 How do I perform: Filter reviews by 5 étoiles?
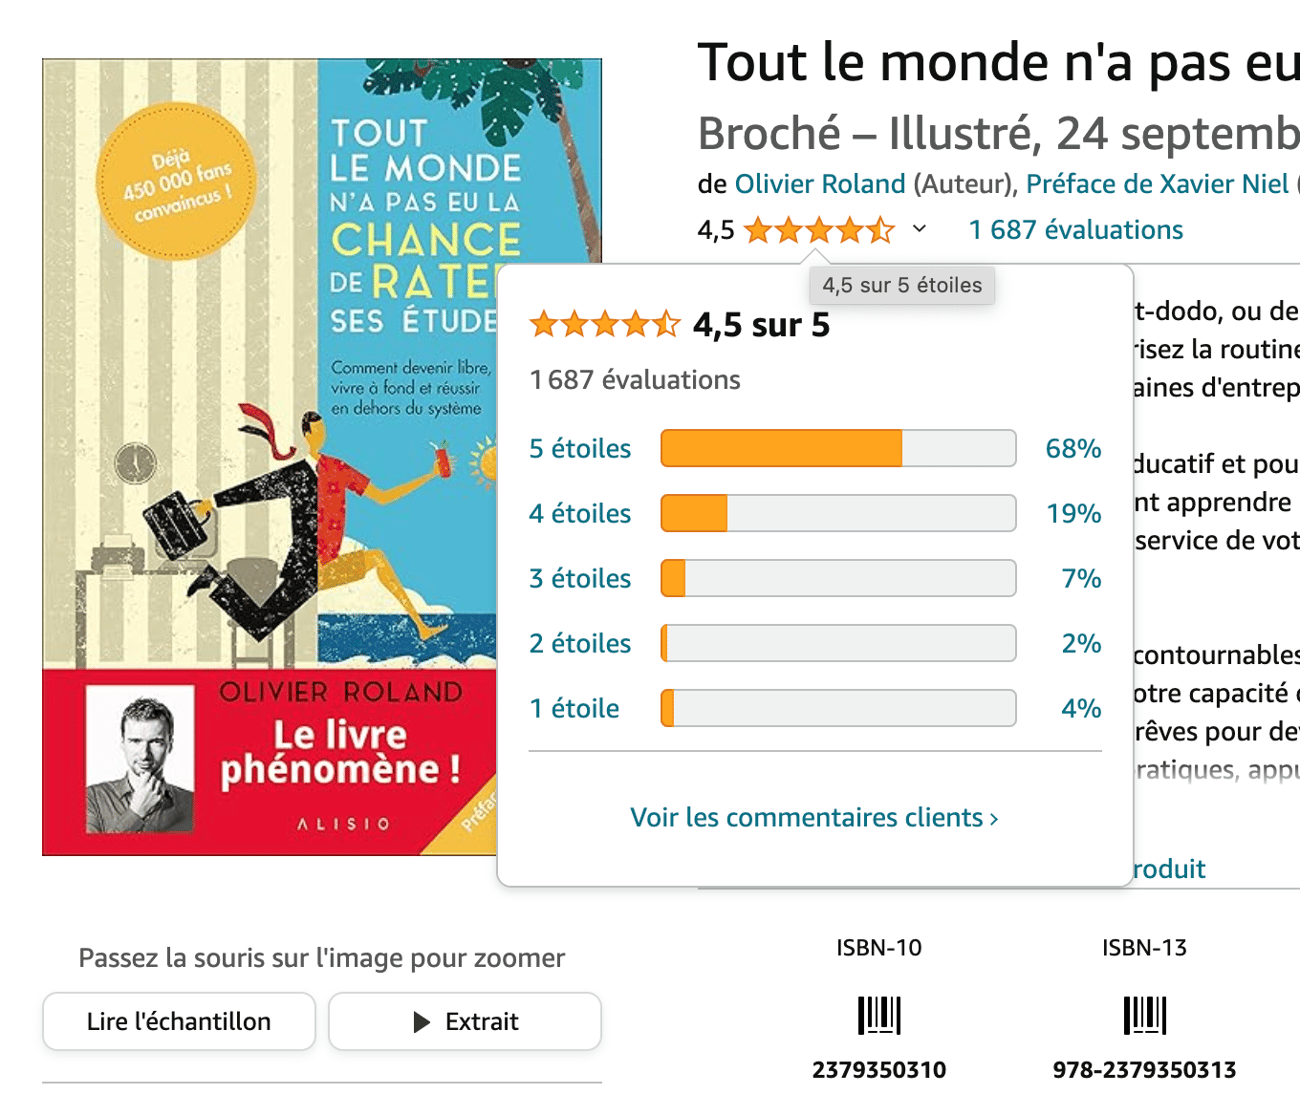click(580, 448)
